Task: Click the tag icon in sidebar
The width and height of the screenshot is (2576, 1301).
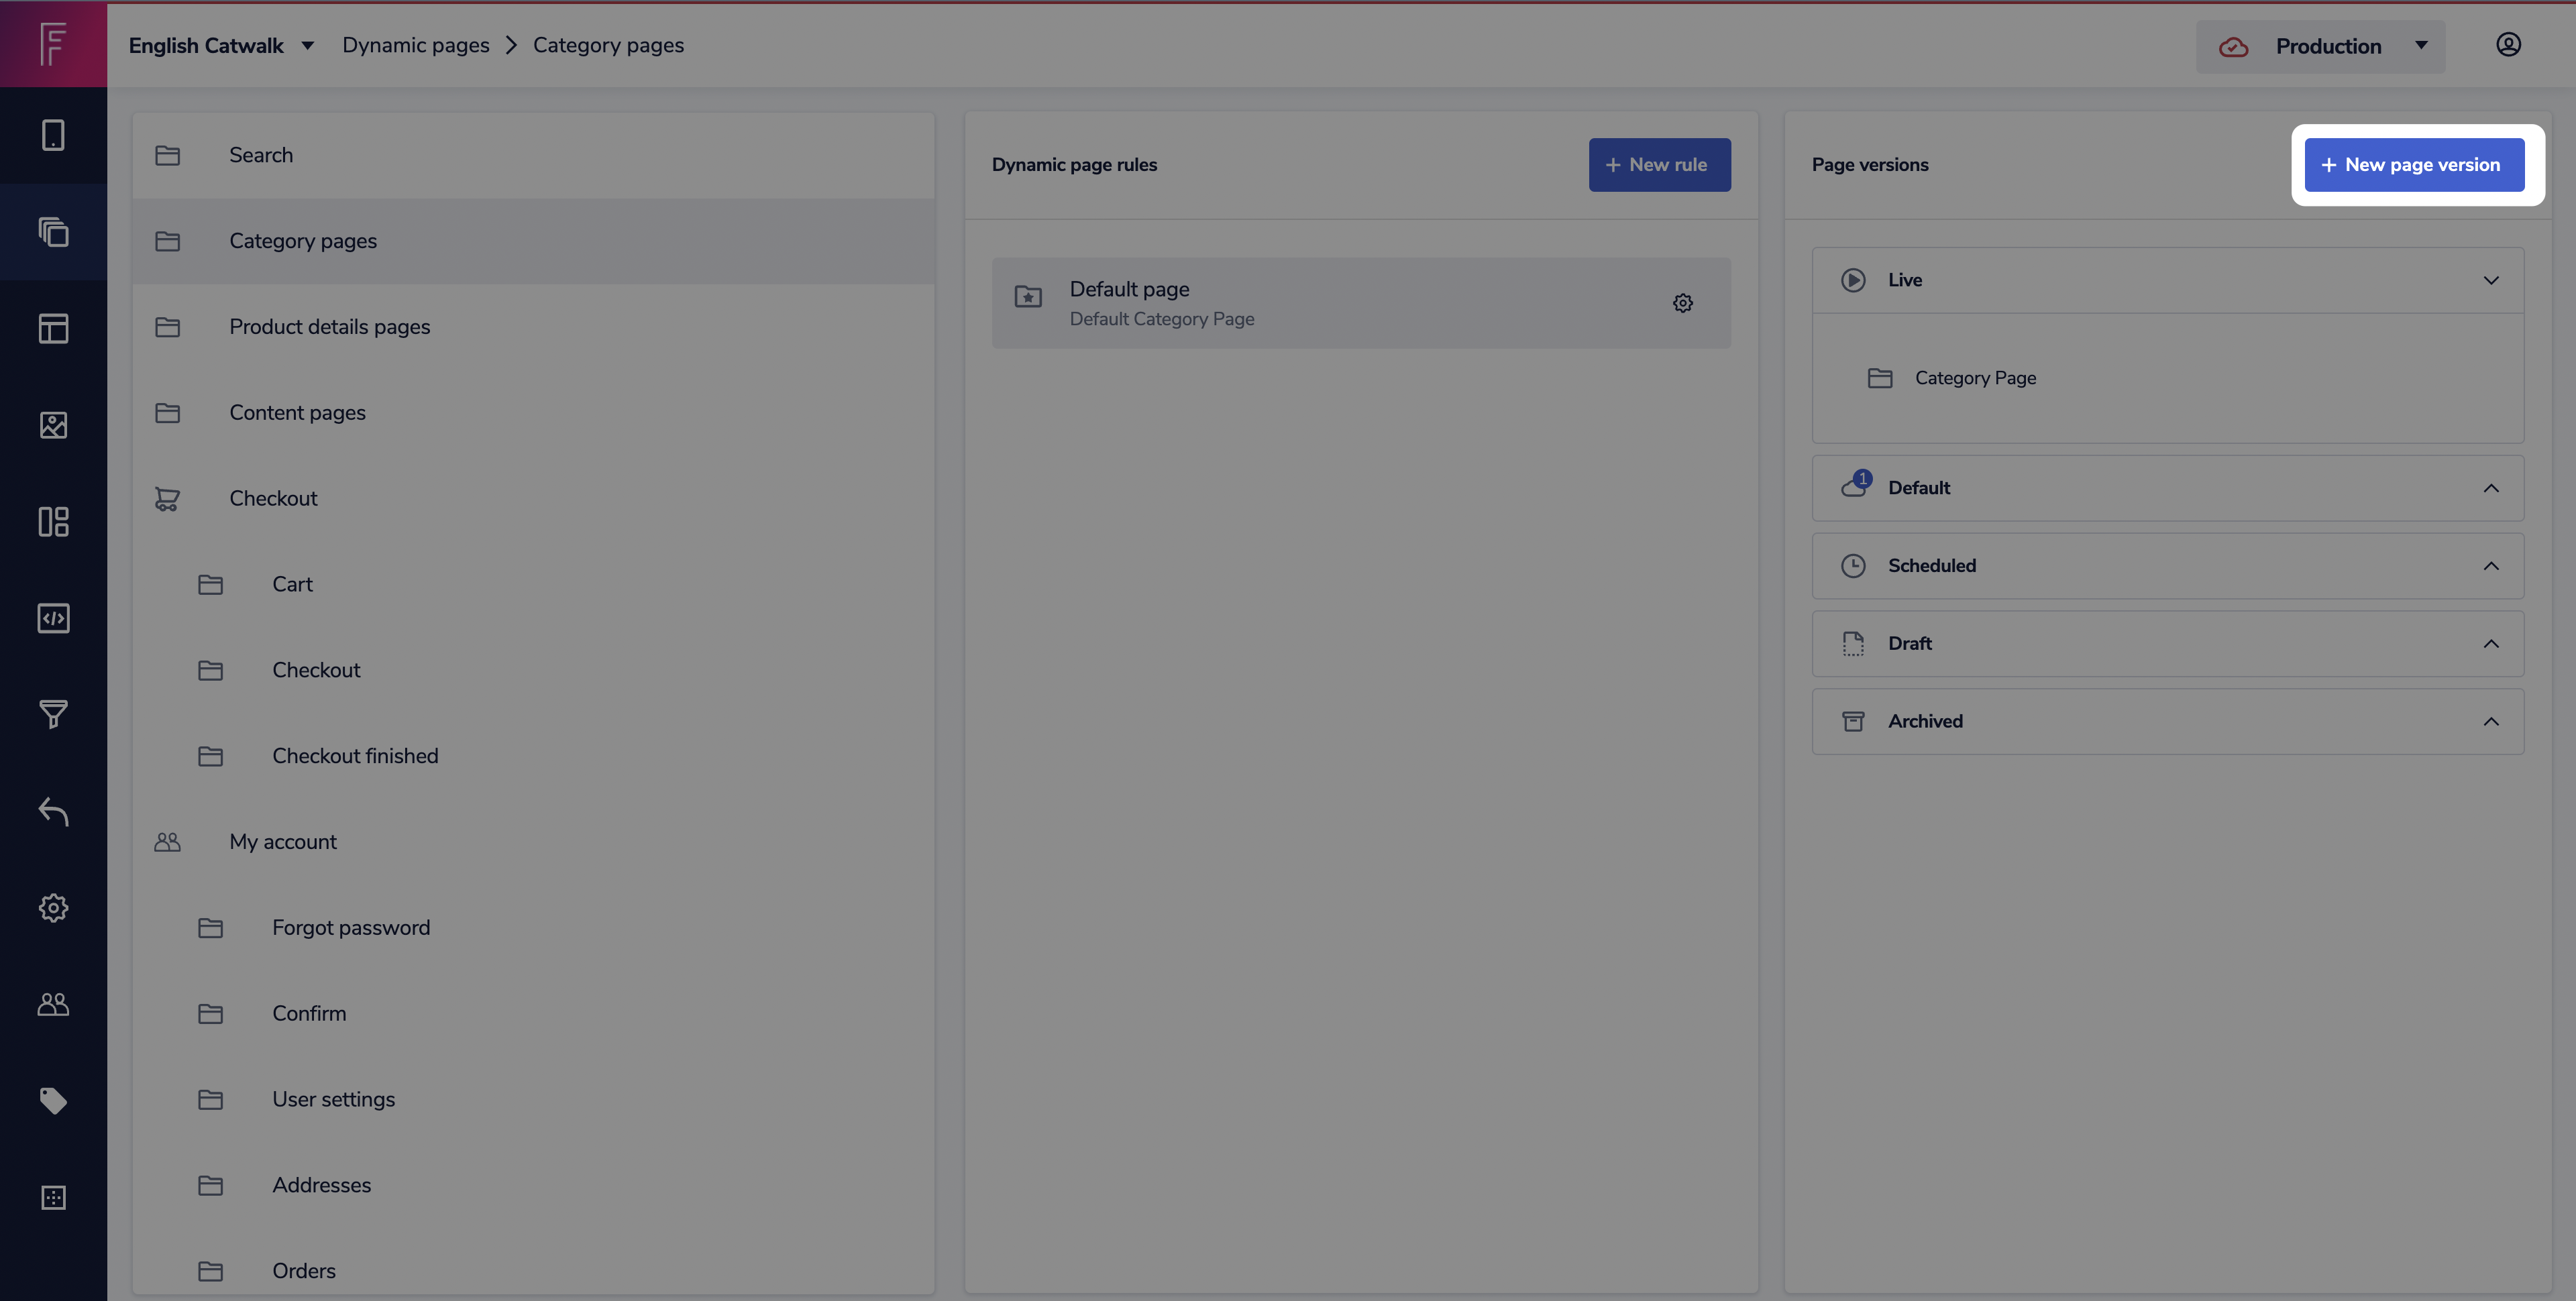Action: coord(53,1101)
